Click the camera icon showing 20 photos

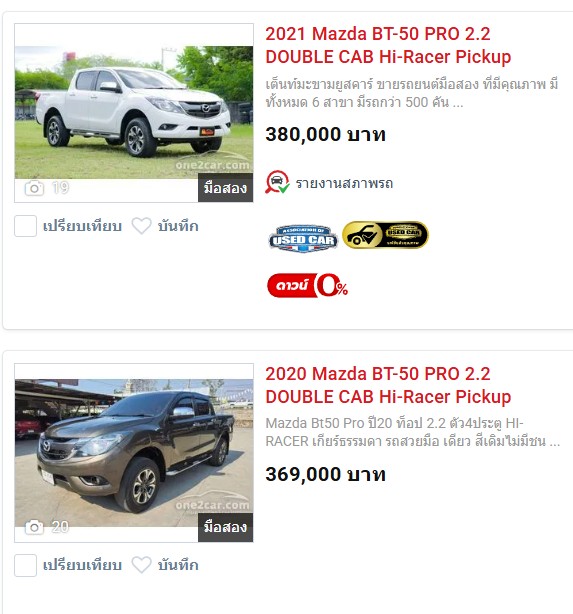[x=34, y=527]
